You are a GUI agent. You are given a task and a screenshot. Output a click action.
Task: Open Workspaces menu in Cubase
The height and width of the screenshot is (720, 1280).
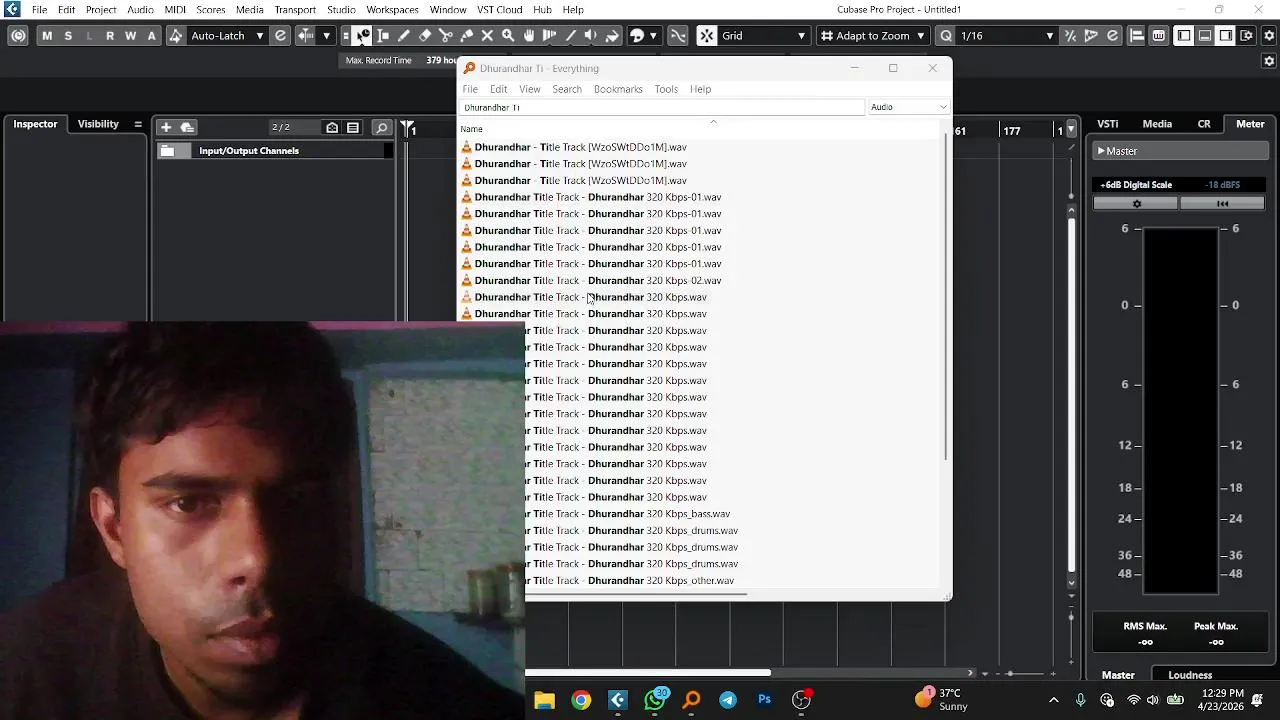pos(392,9)
